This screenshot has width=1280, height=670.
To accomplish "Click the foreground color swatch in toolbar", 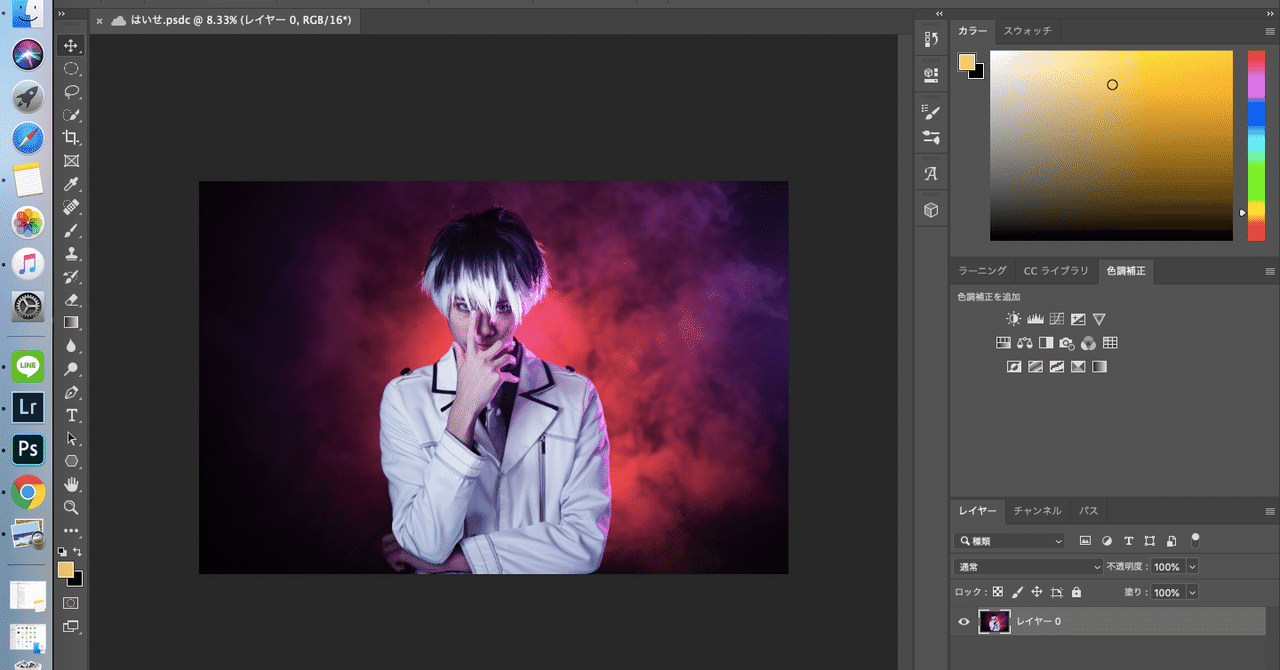I will [66, 570].
